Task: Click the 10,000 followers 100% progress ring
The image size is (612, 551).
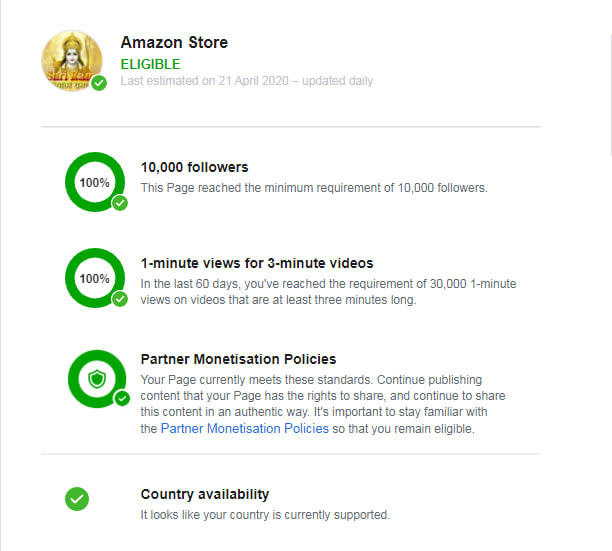Action: point(94,182)
